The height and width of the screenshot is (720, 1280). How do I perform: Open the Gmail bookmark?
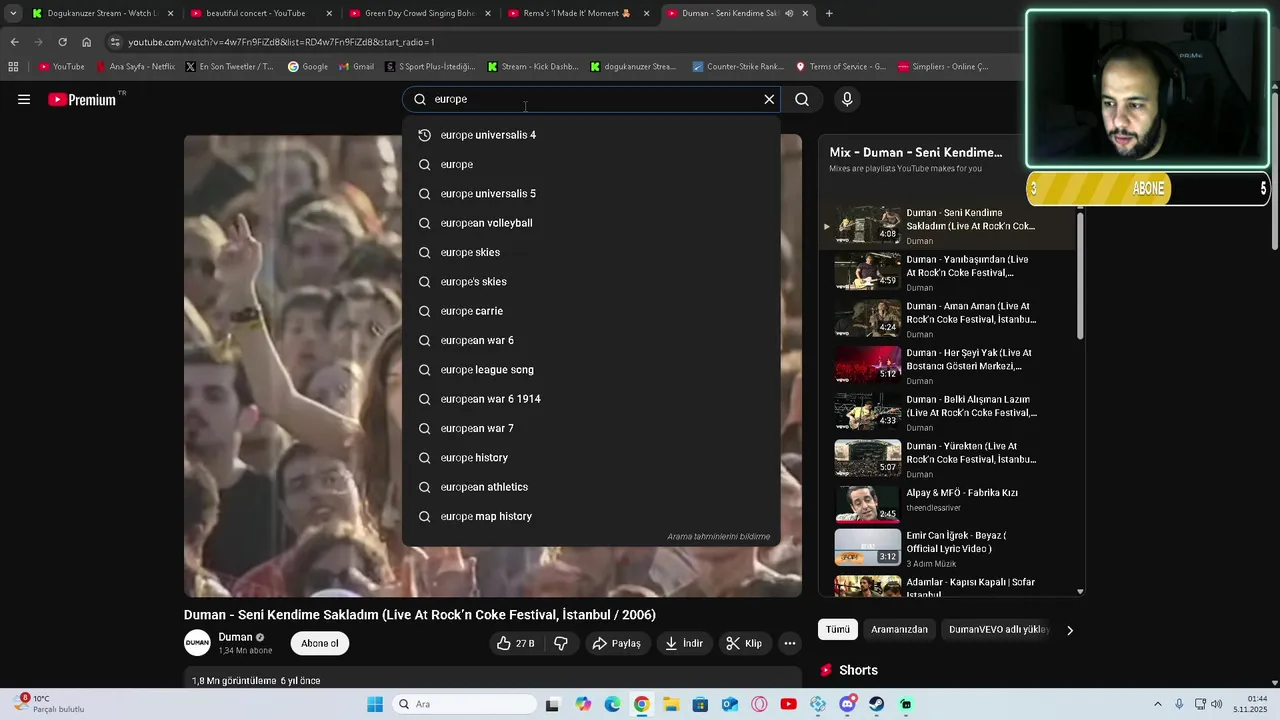coord(356,67)
